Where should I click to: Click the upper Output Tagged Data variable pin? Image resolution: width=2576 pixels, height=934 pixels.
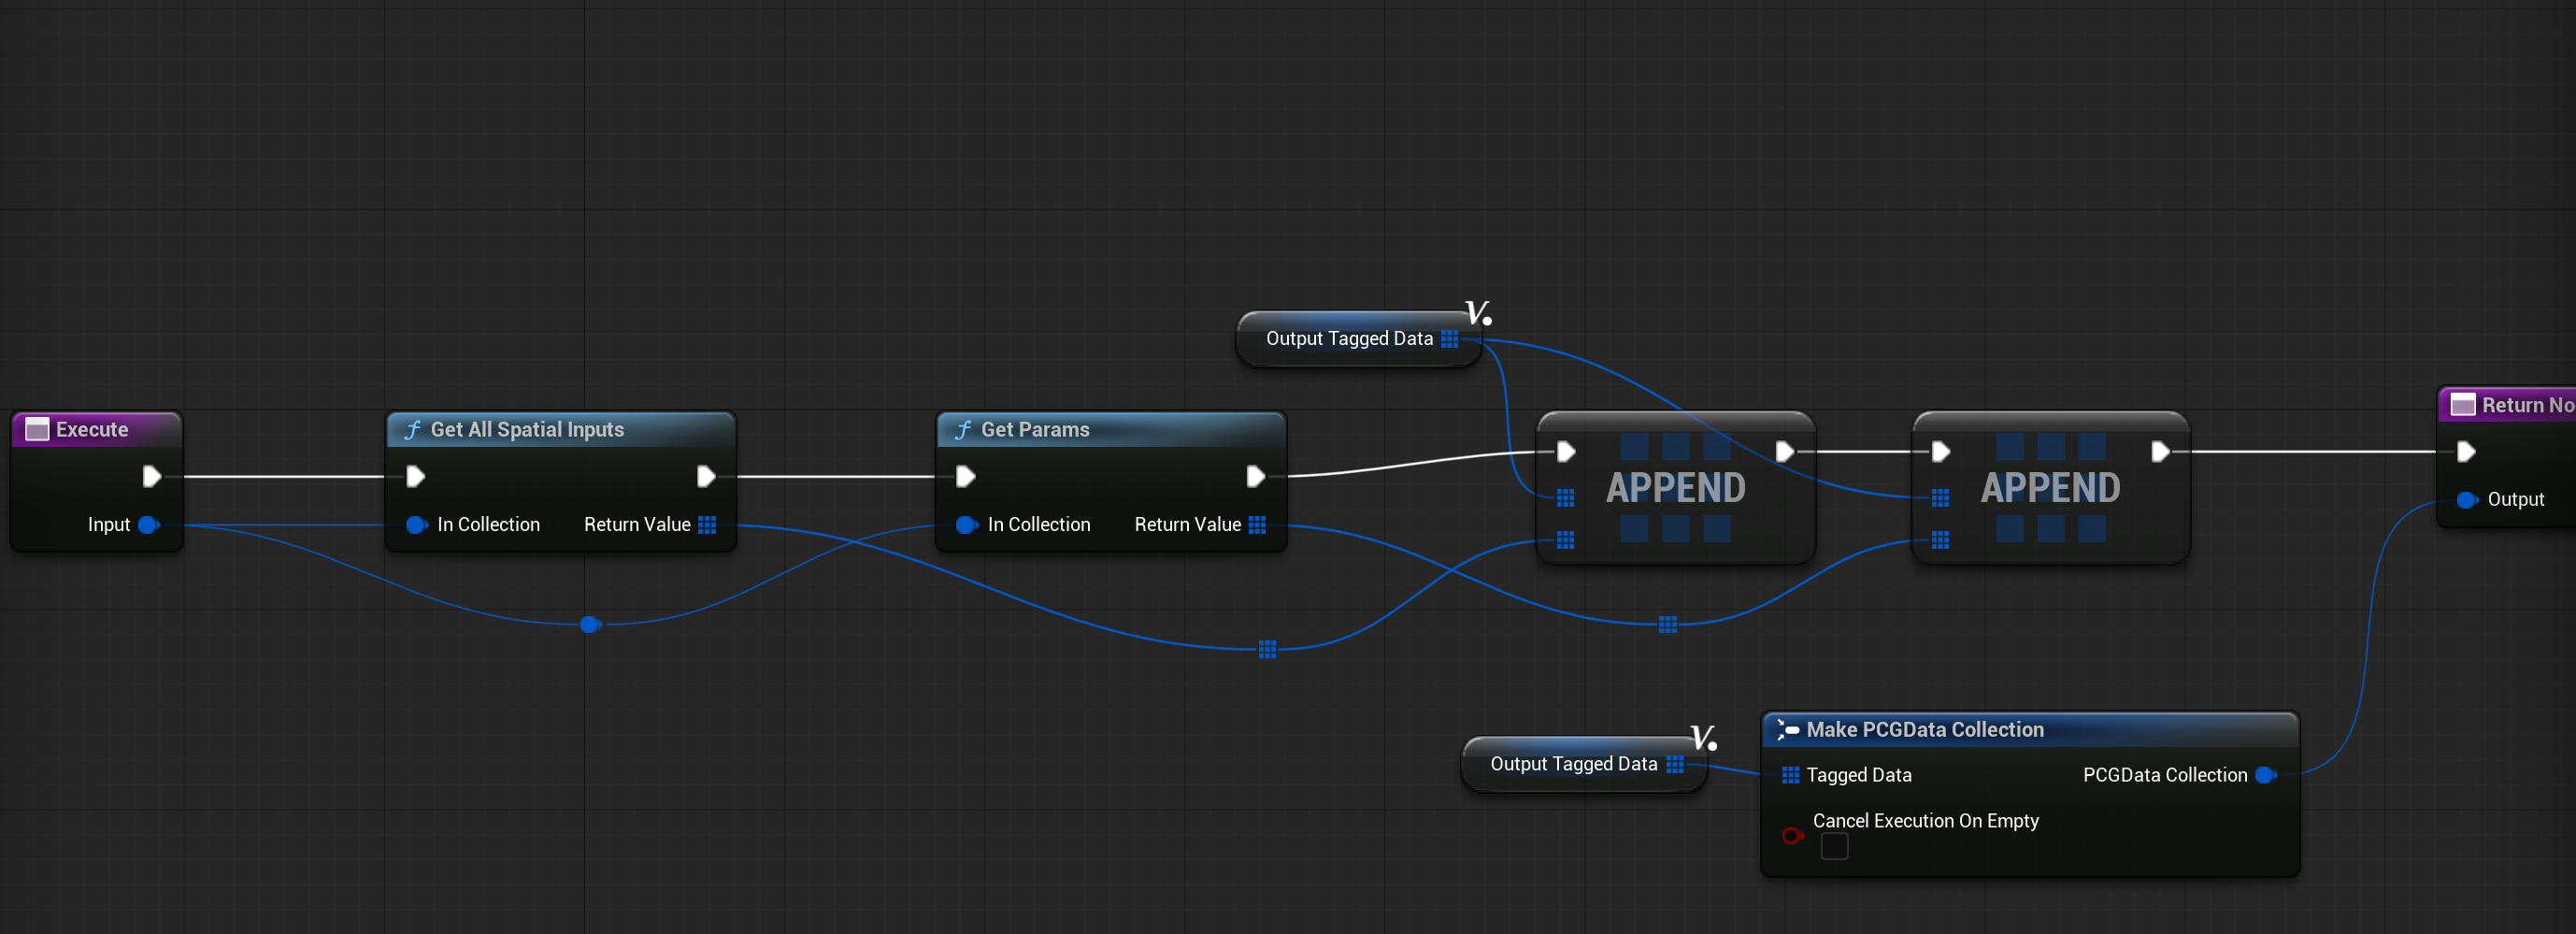point(1449,339)
